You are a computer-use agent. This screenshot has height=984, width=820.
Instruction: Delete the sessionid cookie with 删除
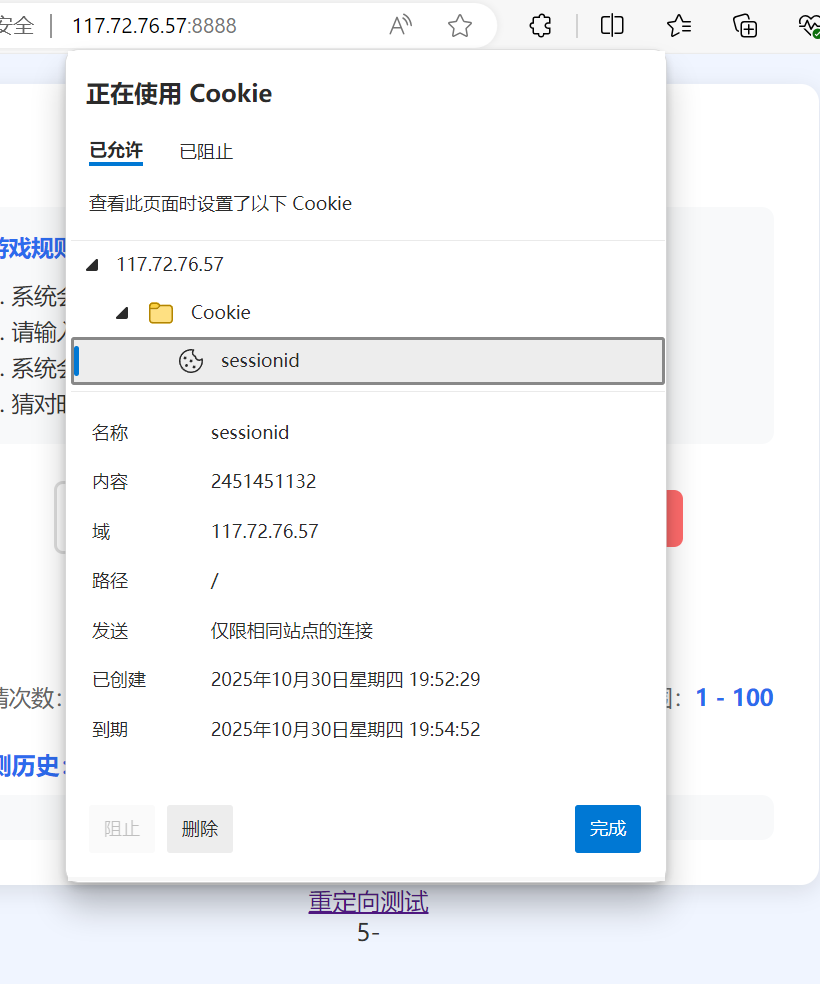pyautogui.click(x=199, y=829)
